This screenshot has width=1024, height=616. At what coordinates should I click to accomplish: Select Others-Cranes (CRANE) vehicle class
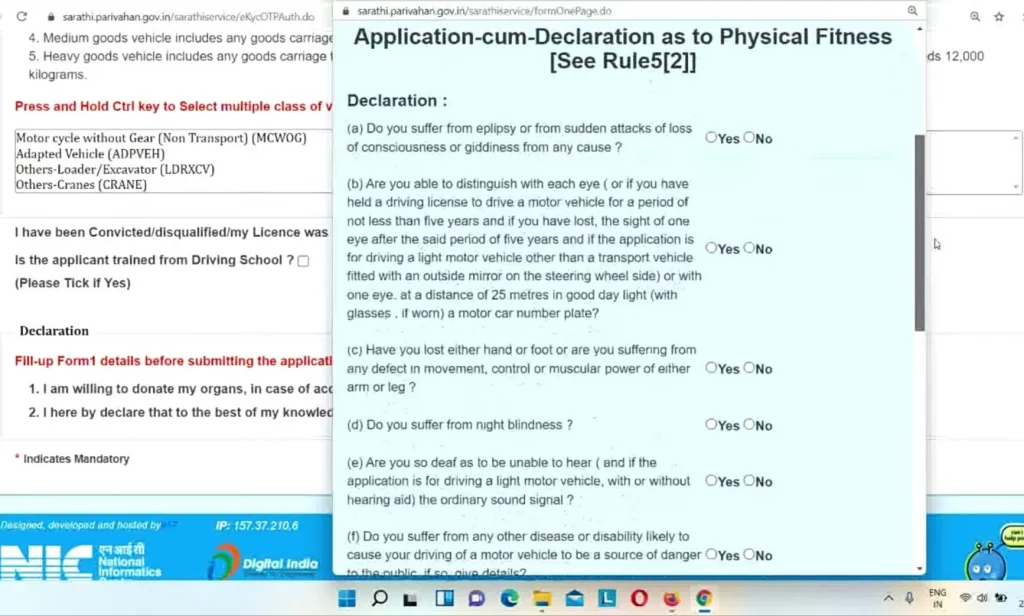[81, 185]
